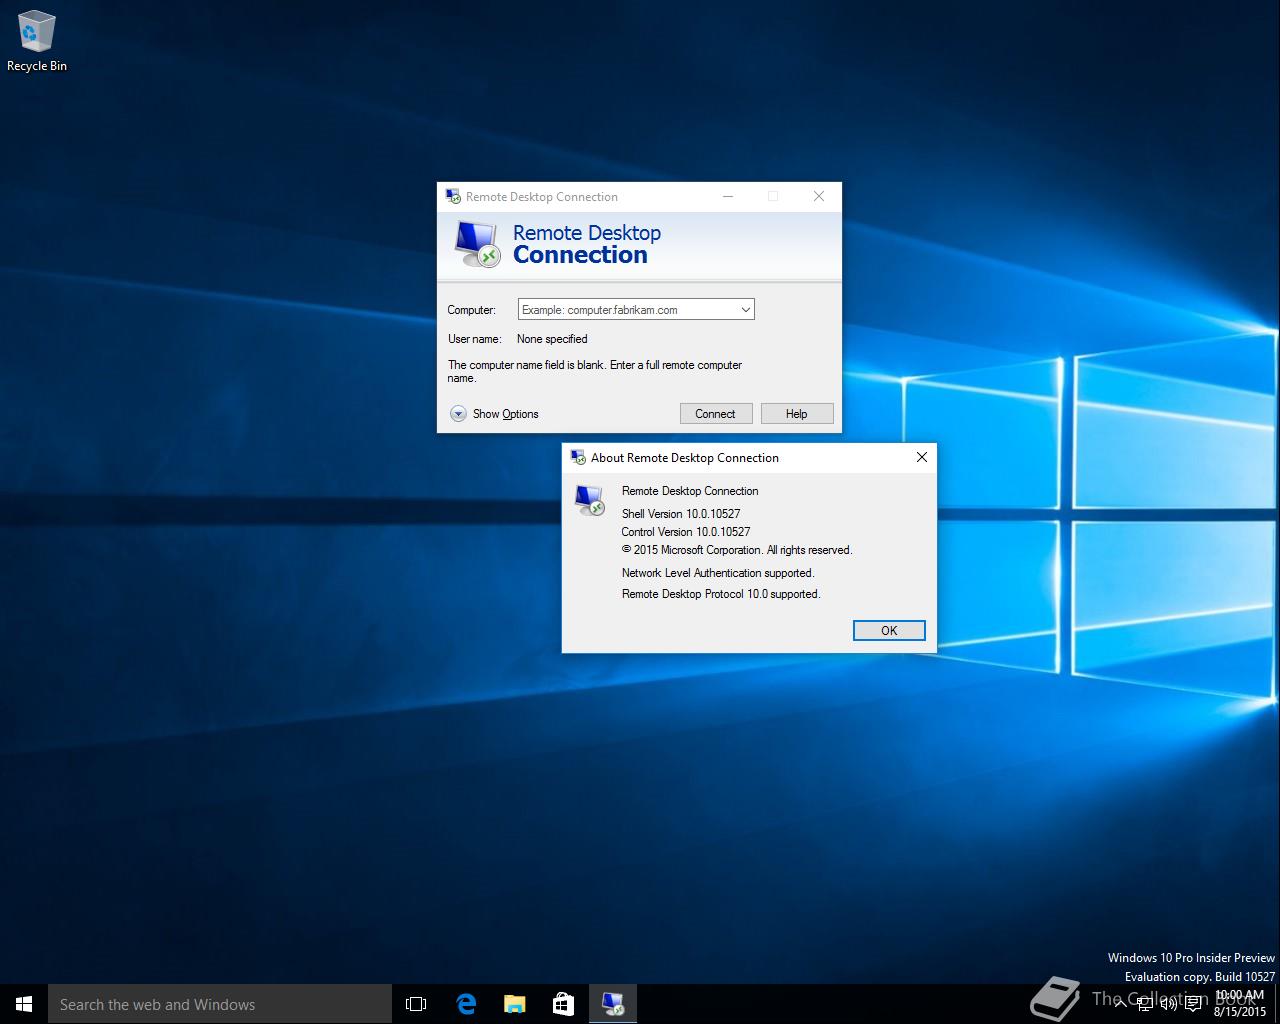Open the Recycle Bin desktop icon
This screenshot has width=1280, height=1024.
coord(36,41)
